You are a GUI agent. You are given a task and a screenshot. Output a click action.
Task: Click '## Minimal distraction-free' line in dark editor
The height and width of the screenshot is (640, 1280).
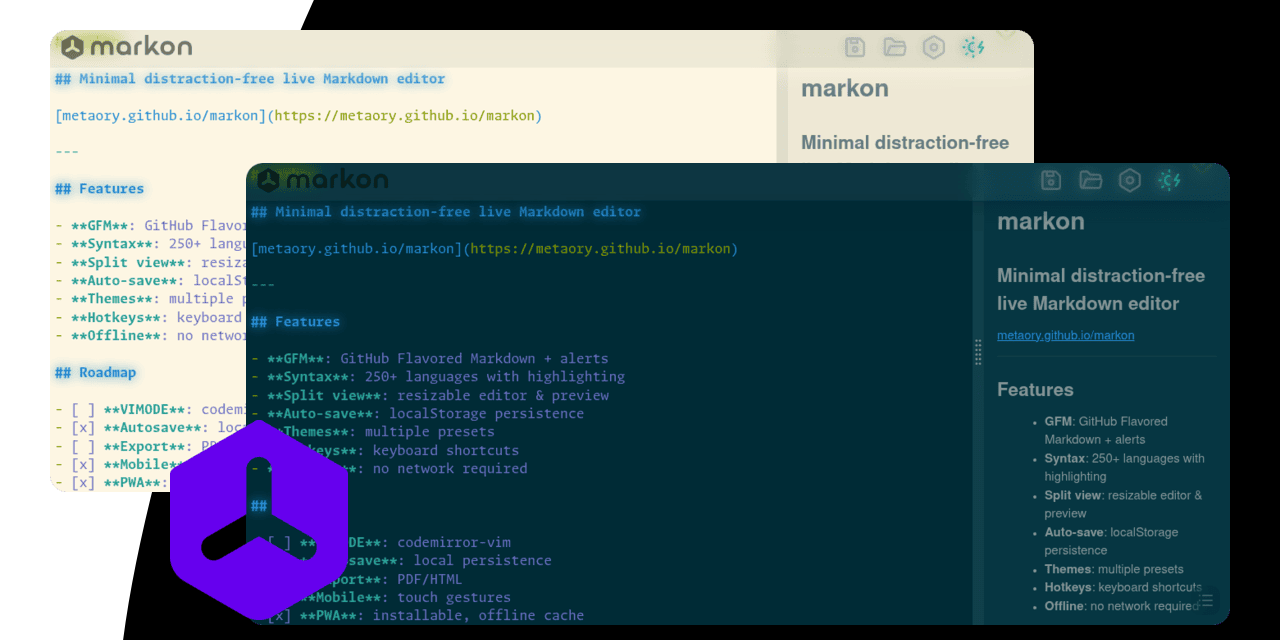click(446, 212)
